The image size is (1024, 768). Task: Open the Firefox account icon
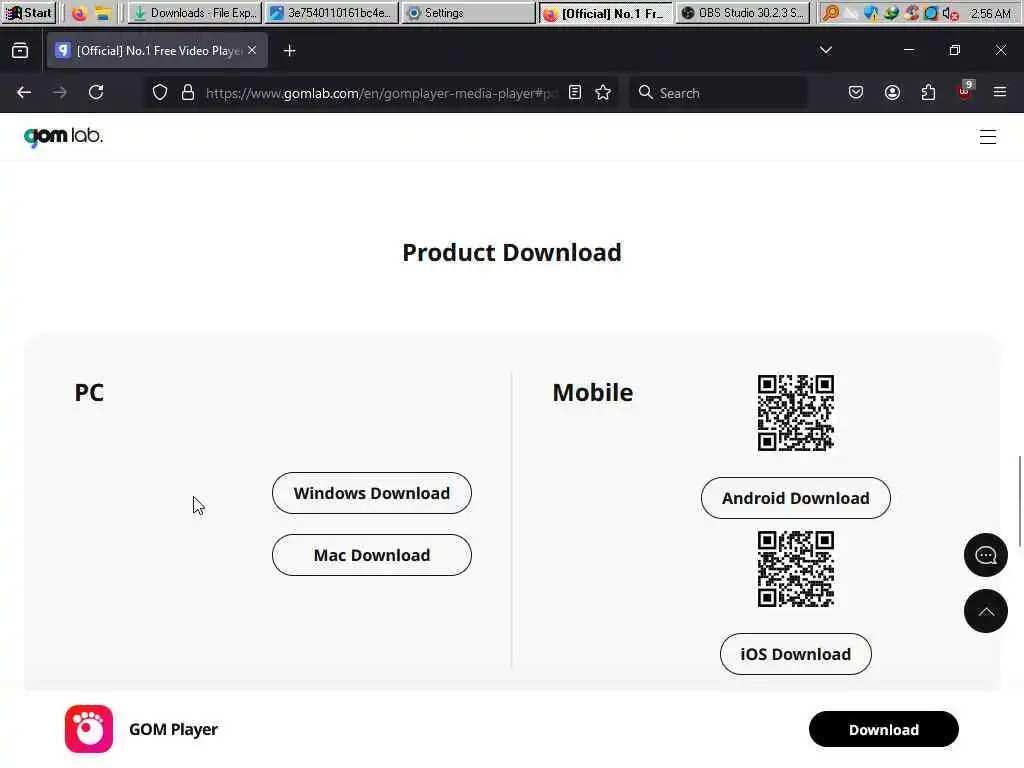pos(892,93)
